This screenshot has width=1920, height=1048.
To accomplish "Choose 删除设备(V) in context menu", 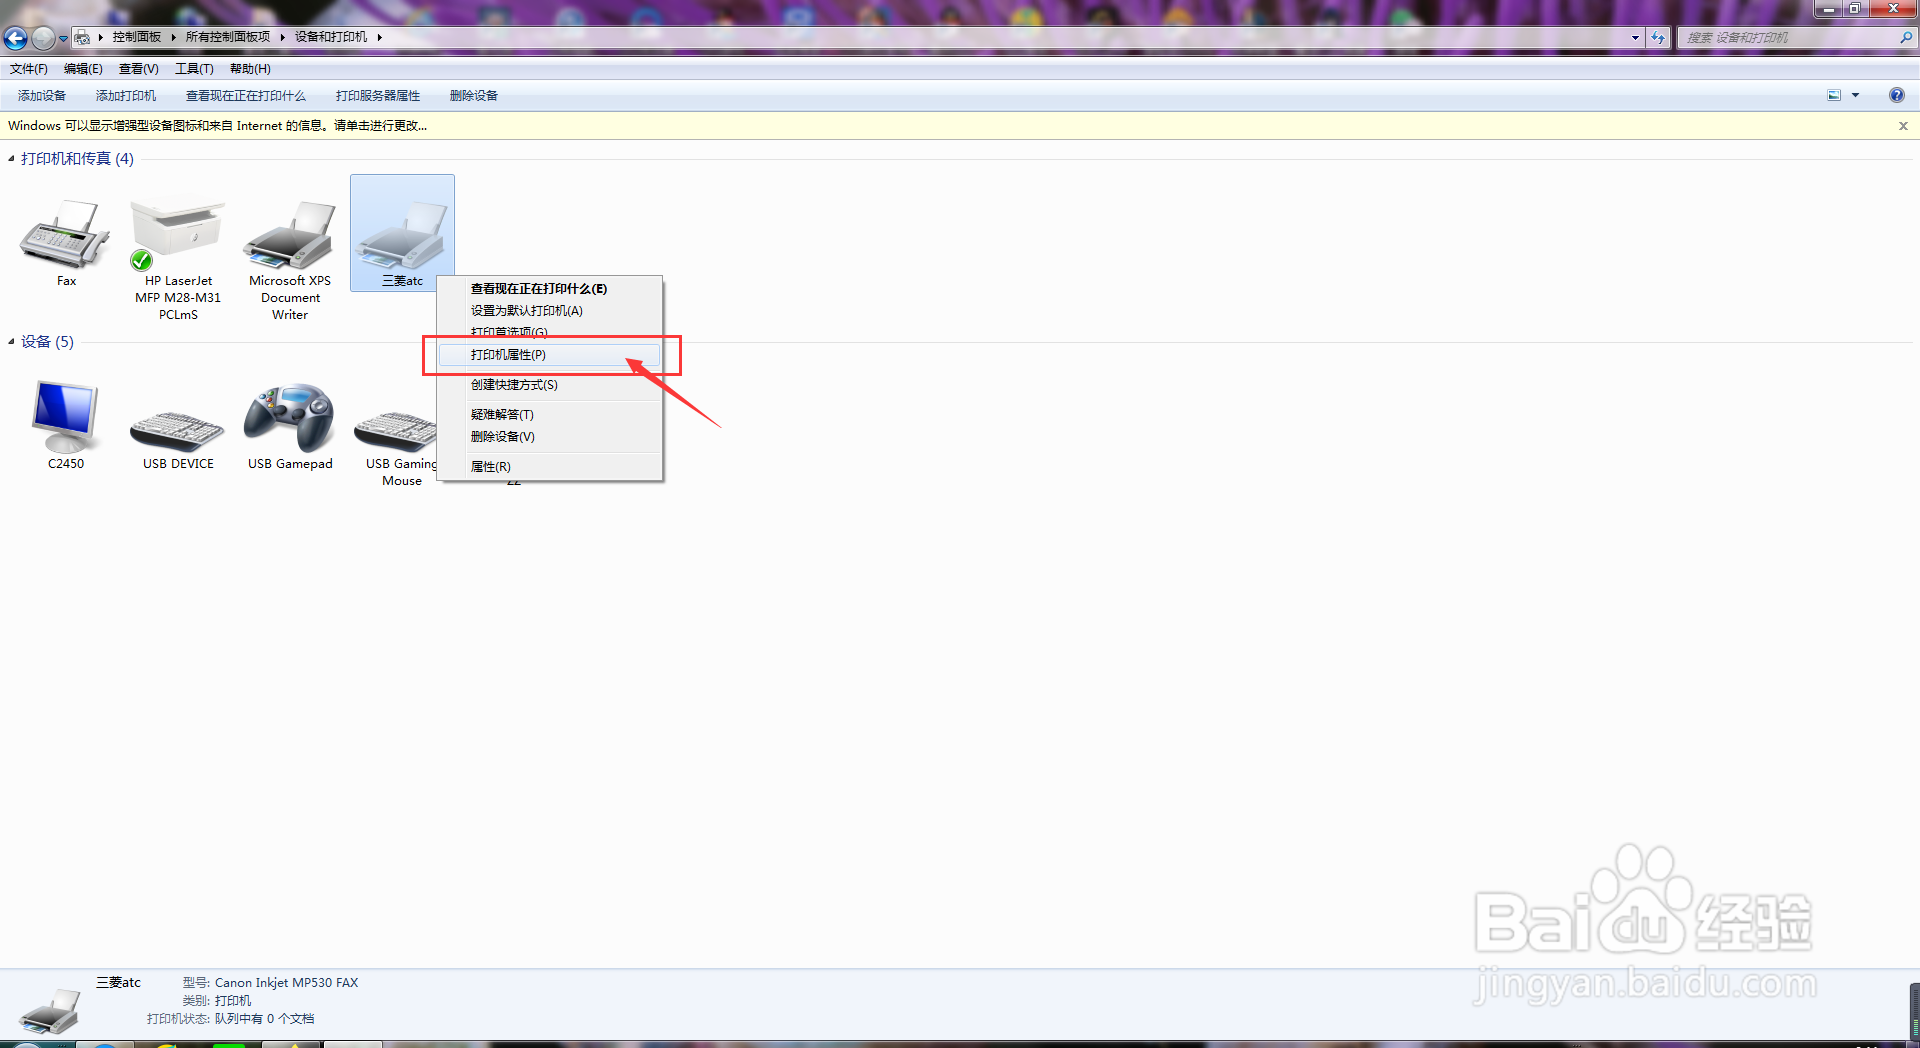I will 550,437.
